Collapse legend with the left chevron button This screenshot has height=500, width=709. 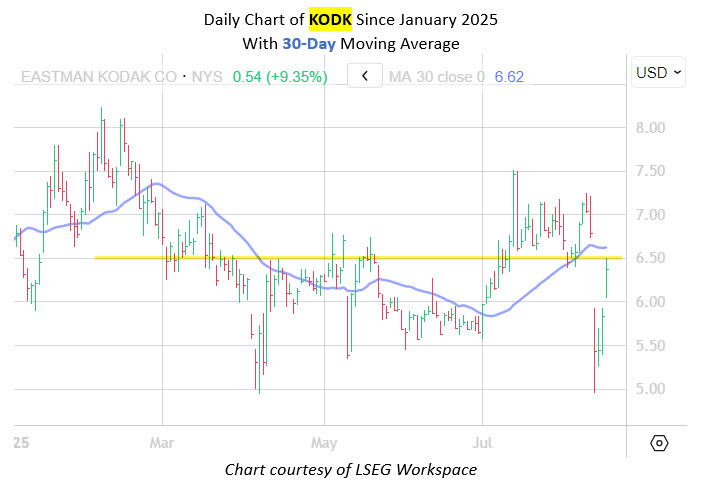(x=365, y=75)
